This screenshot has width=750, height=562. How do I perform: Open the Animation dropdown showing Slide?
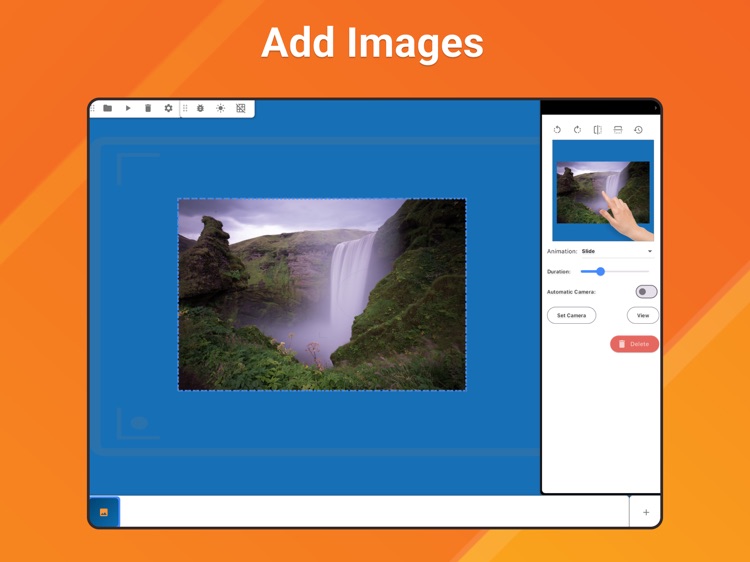pyautogui.click(x=617, y=251)
